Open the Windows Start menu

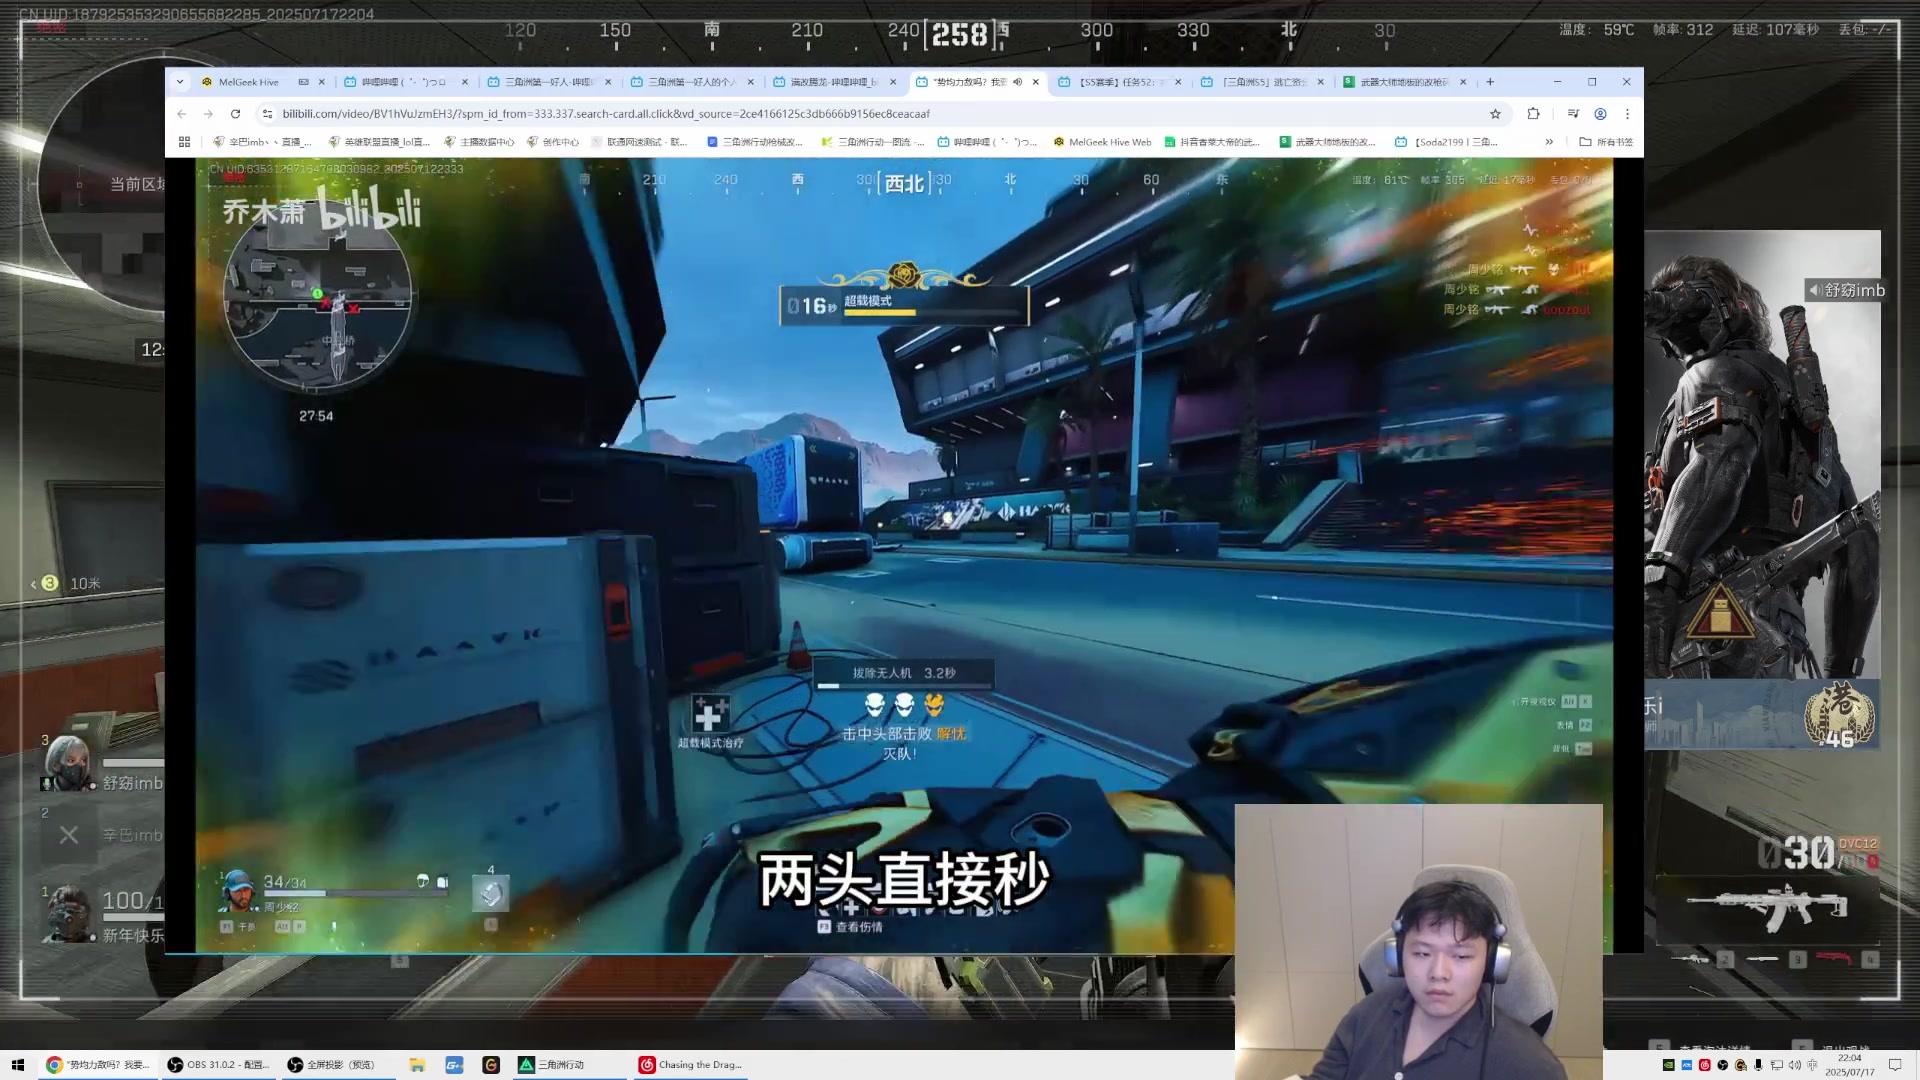coord(17,1065)
